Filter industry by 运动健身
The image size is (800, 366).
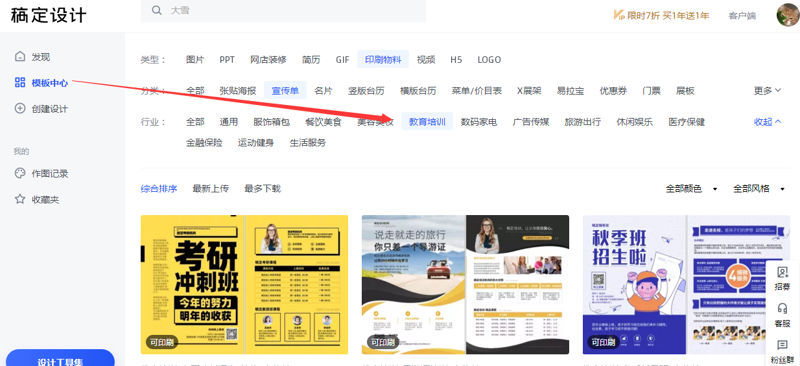[x=256, y=143]
